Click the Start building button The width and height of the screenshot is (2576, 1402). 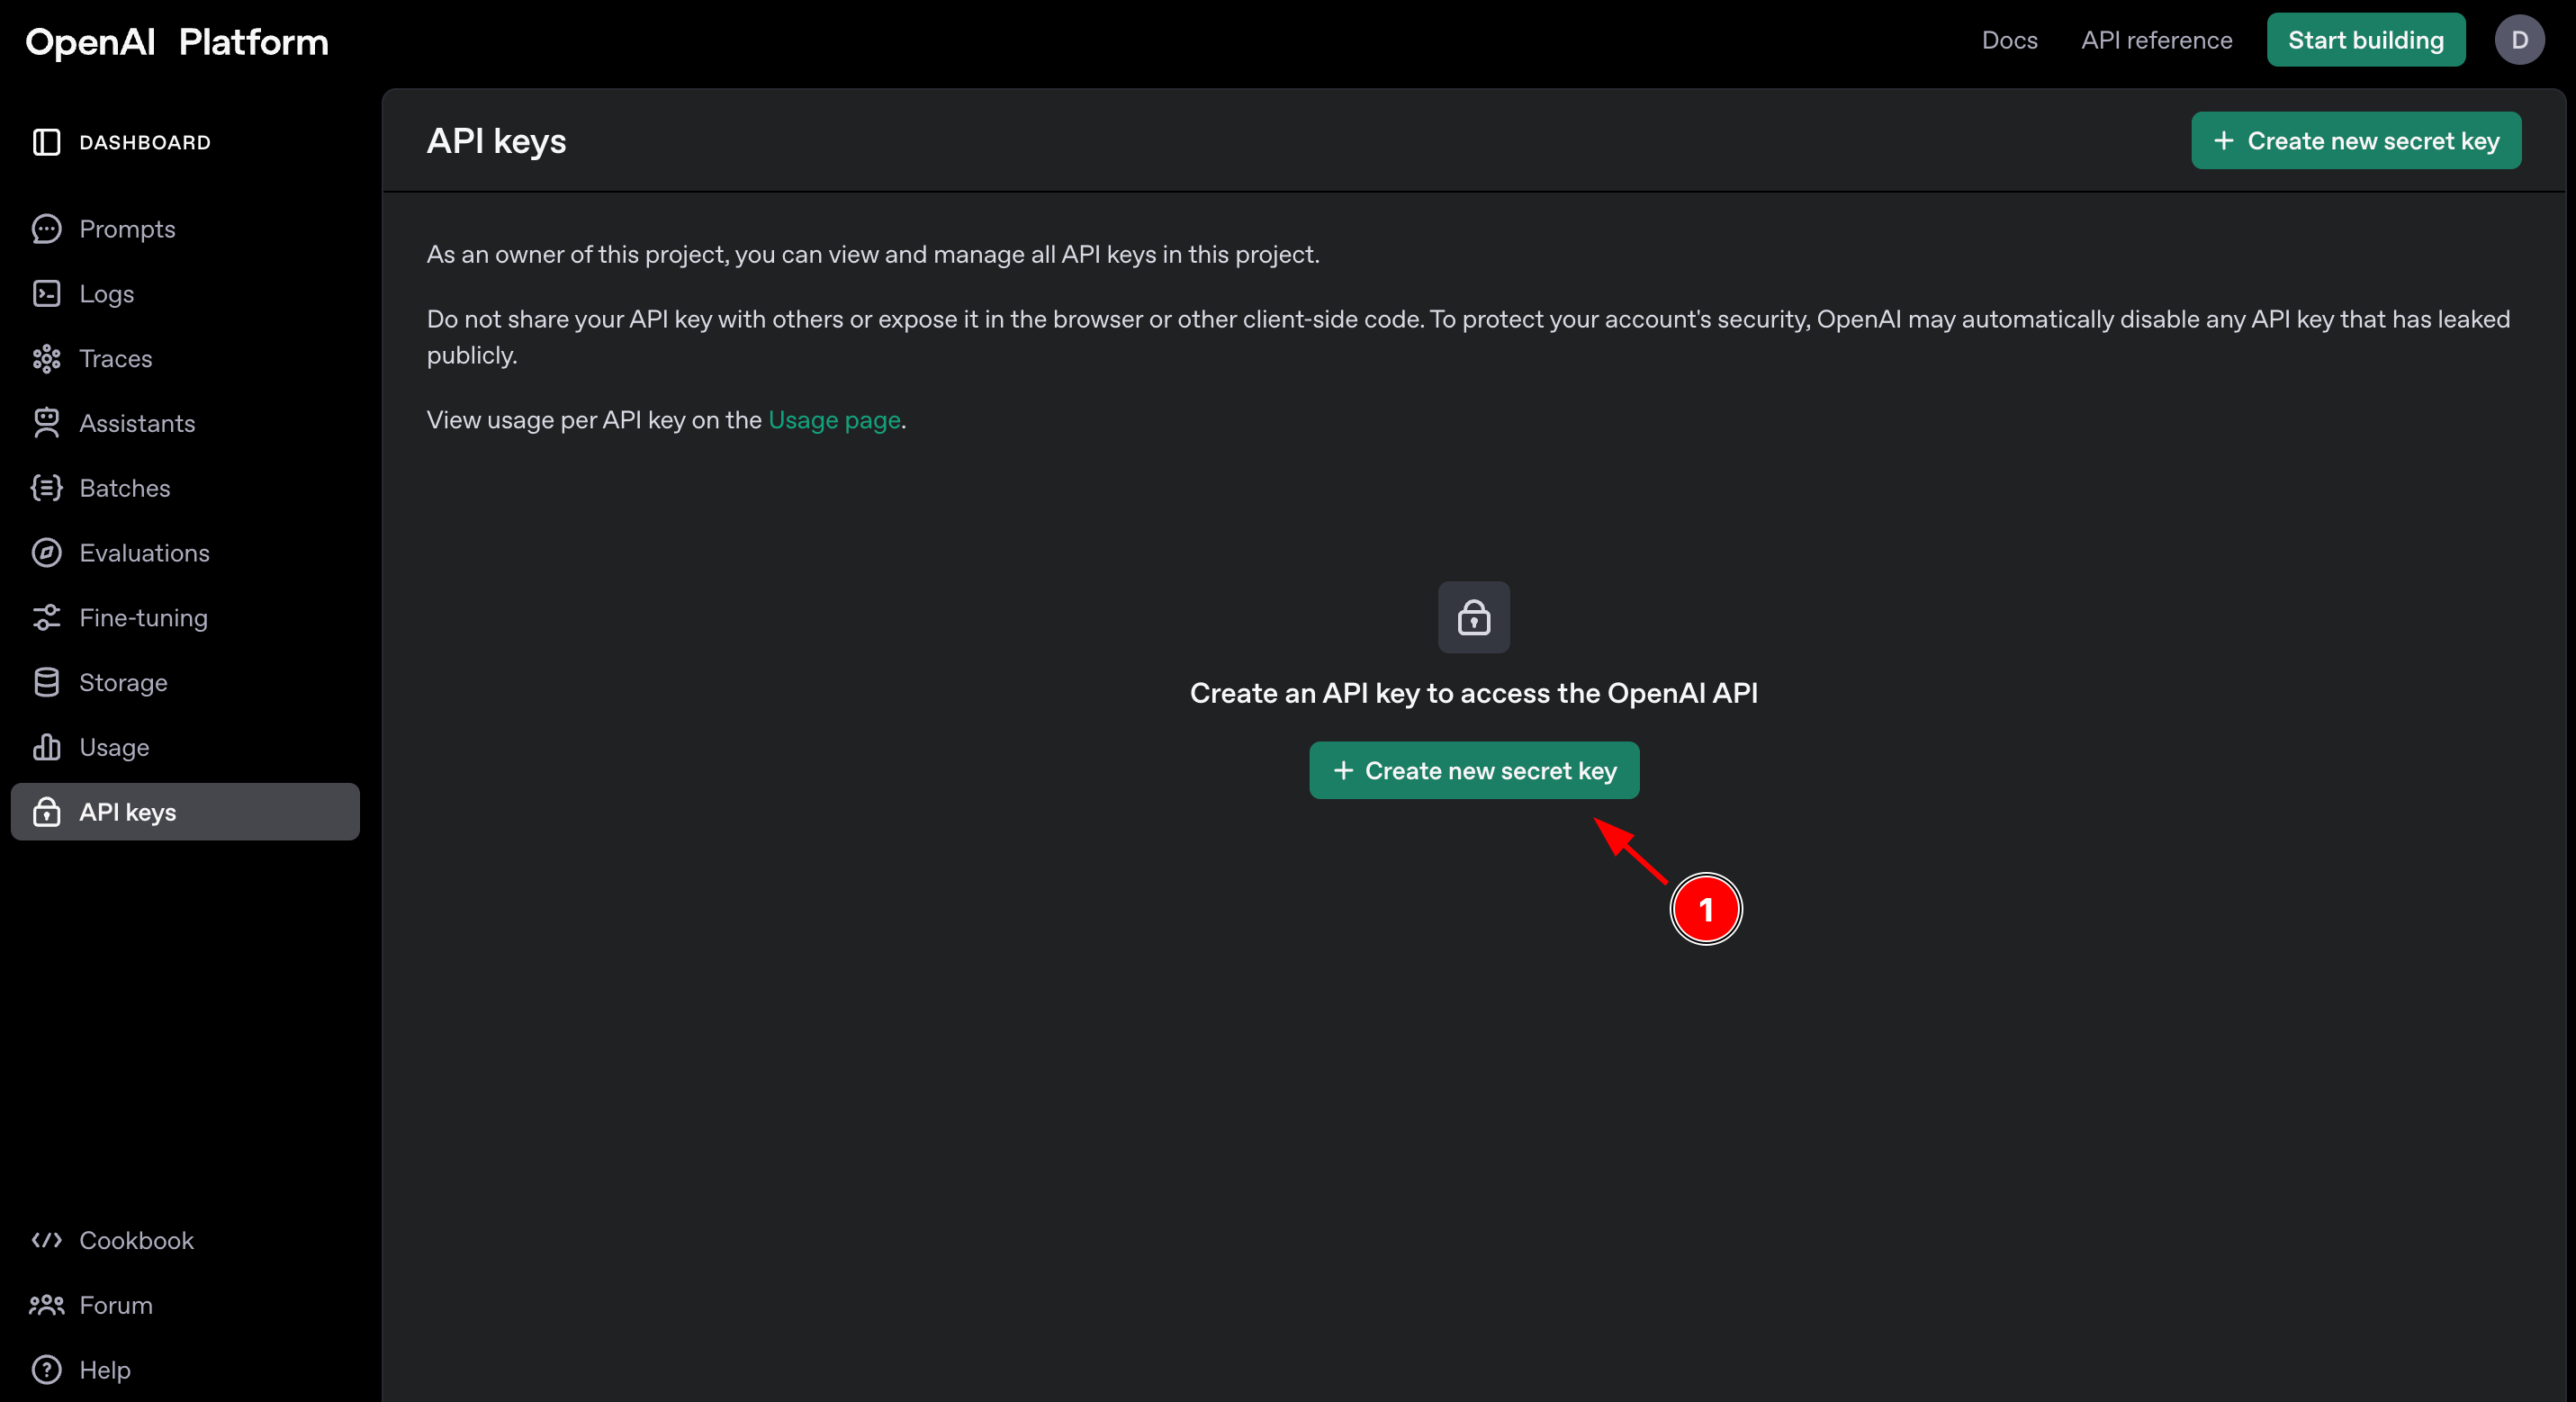coord(2365,40)
